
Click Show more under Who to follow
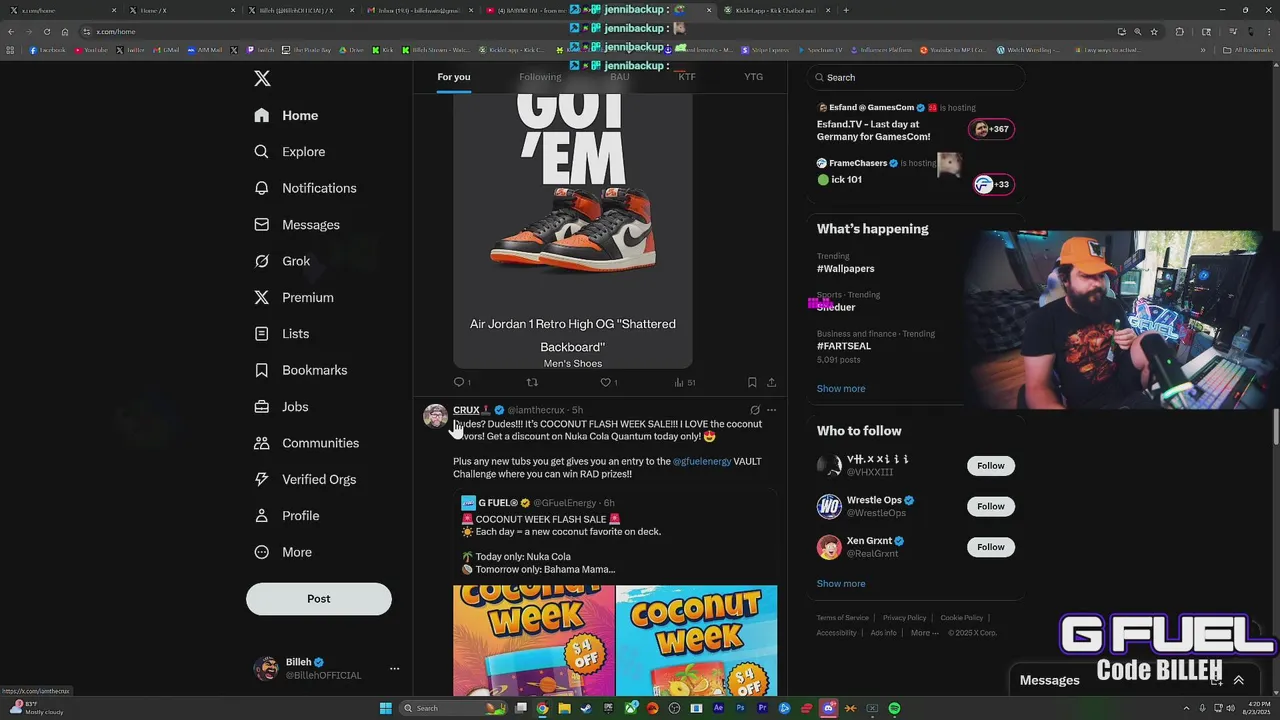[x=841, y=584]
